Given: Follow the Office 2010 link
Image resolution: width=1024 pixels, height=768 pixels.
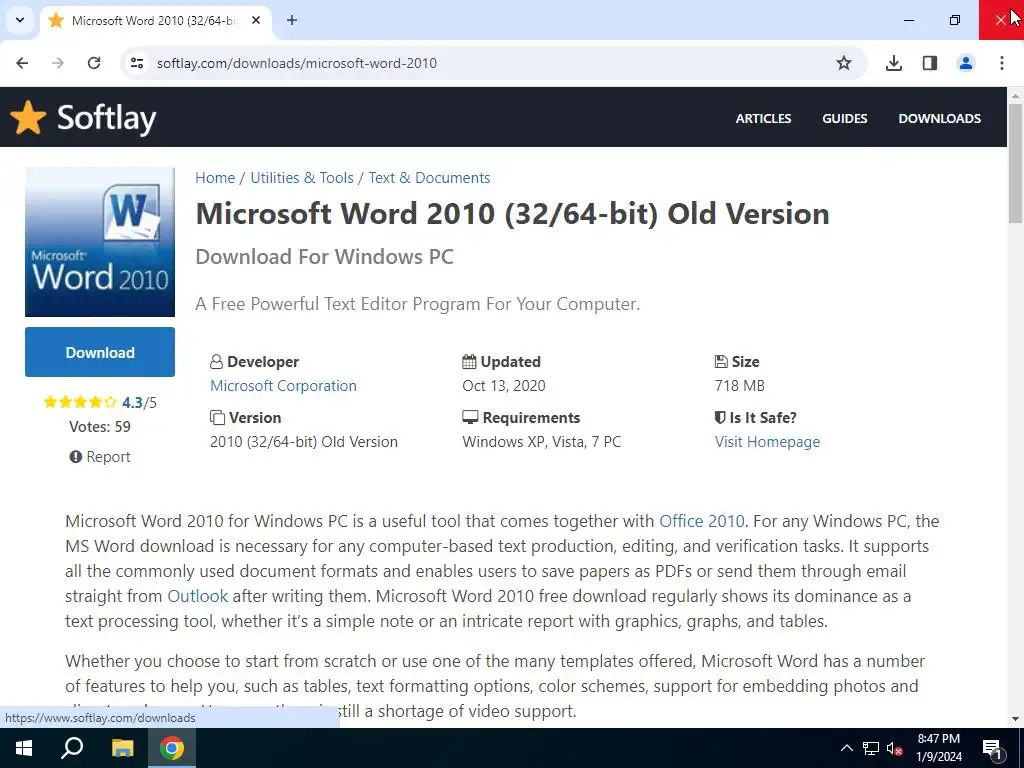Looking at the screenshot, I should click(x=701, y=521).
